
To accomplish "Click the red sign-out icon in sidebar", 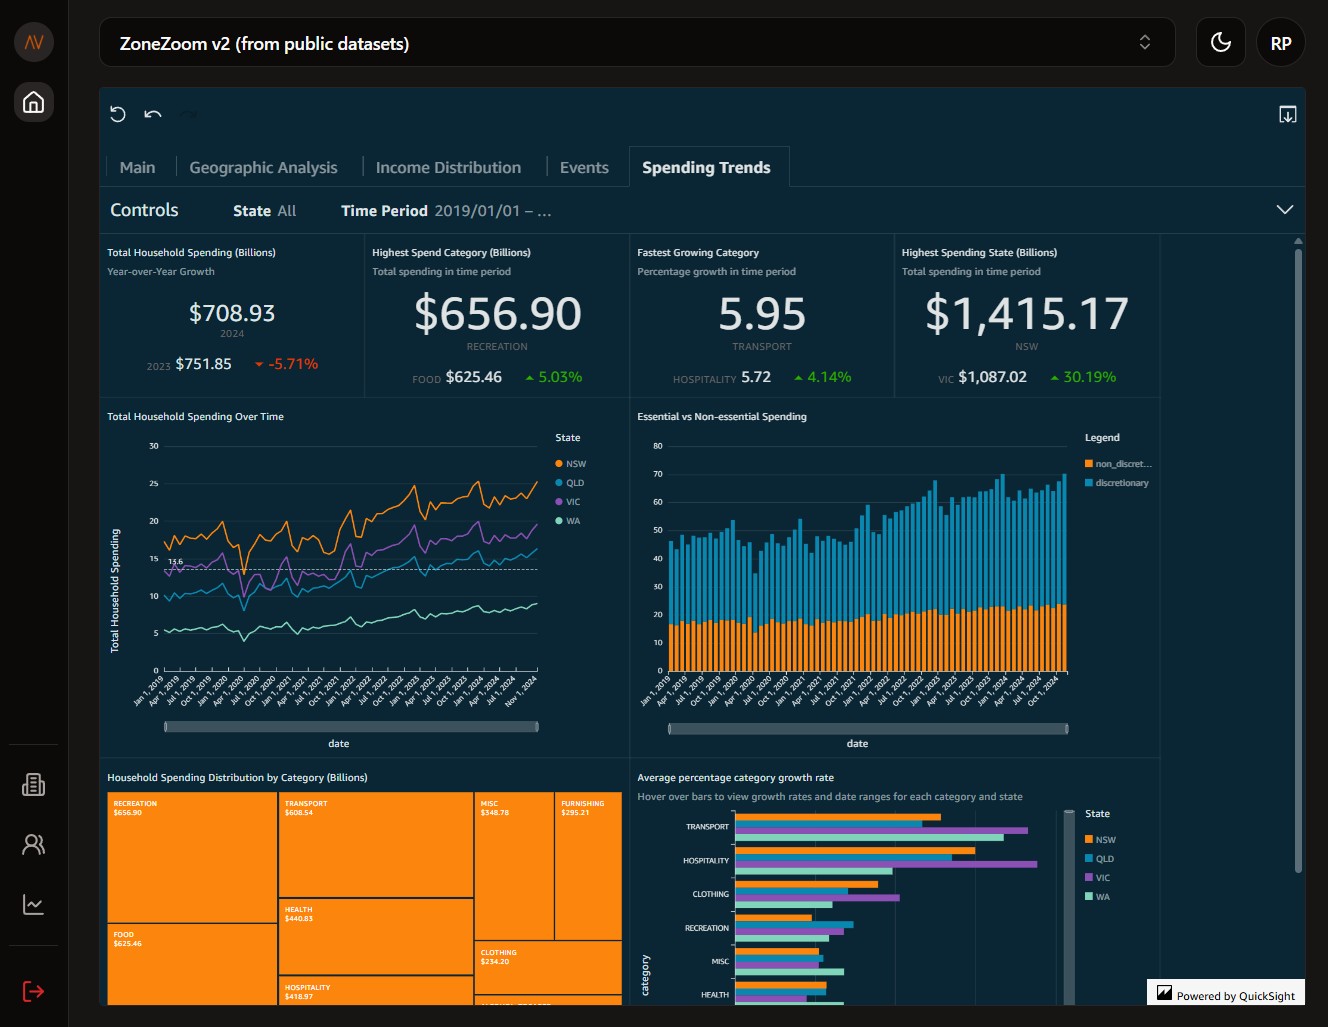I will (33, 991).
